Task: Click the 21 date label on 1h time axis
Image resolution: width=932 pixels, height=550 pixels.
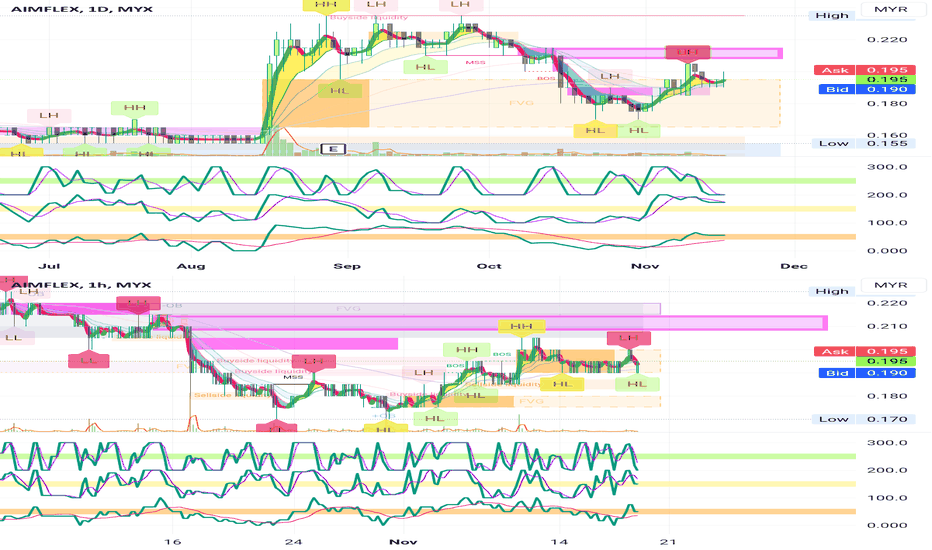Action: point(669,542)
